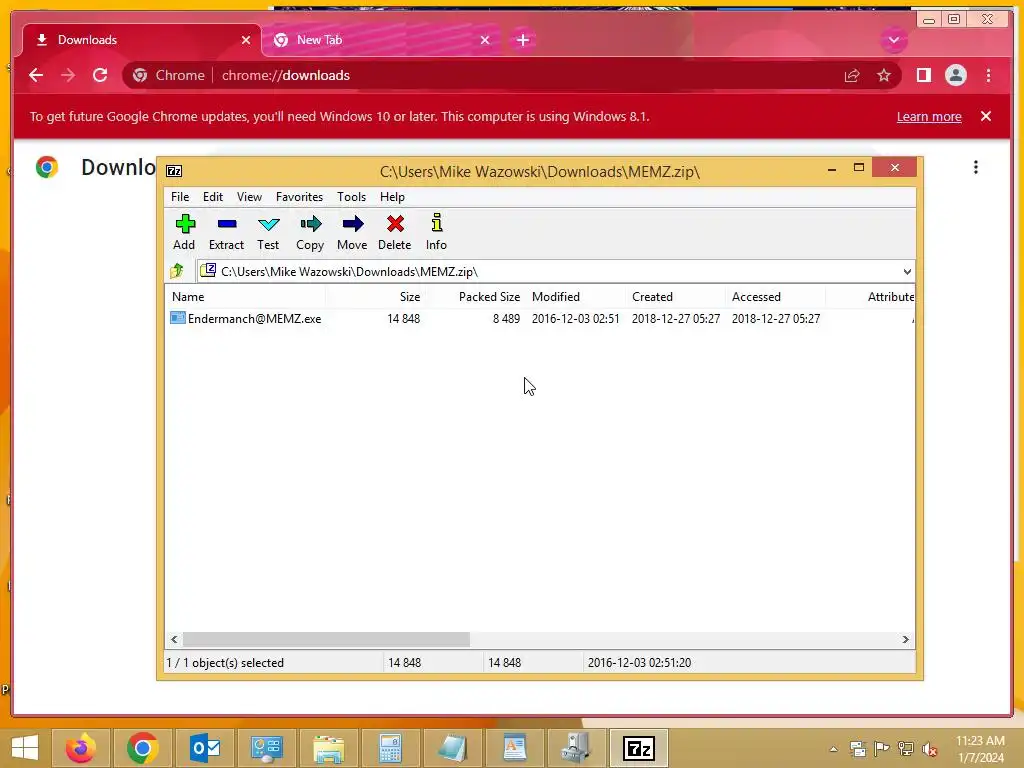Viewport: 1024px width, 768px height.
Task: Open the Help menu
Action: [392, 197]
